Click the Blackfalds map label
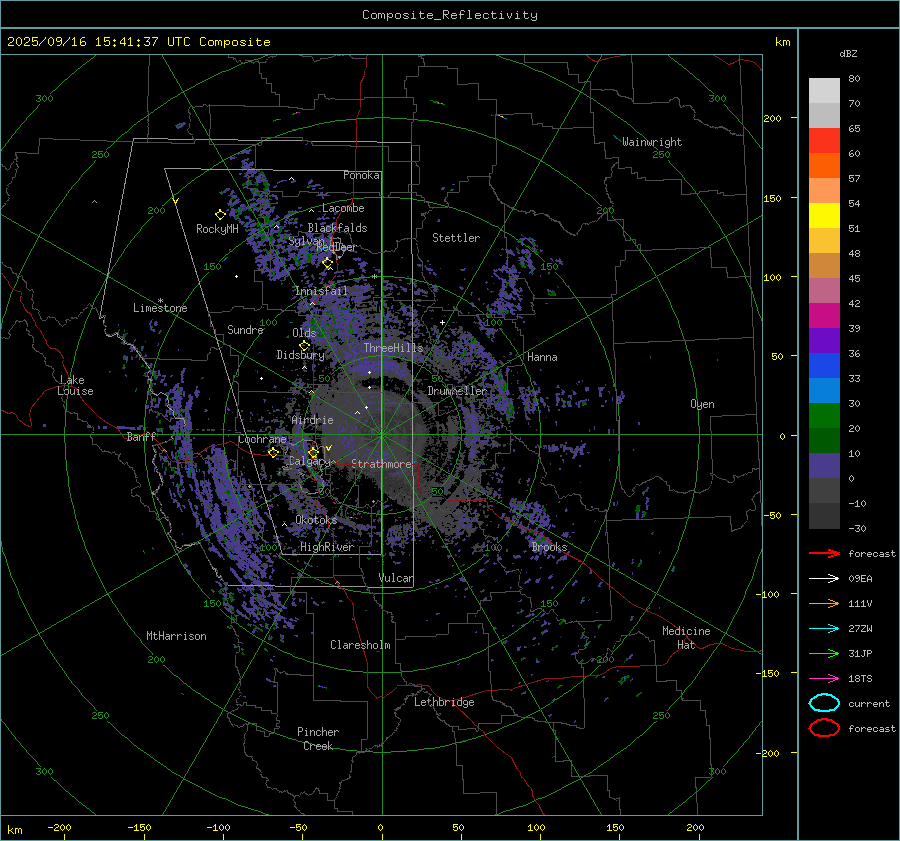 [338, 228]
